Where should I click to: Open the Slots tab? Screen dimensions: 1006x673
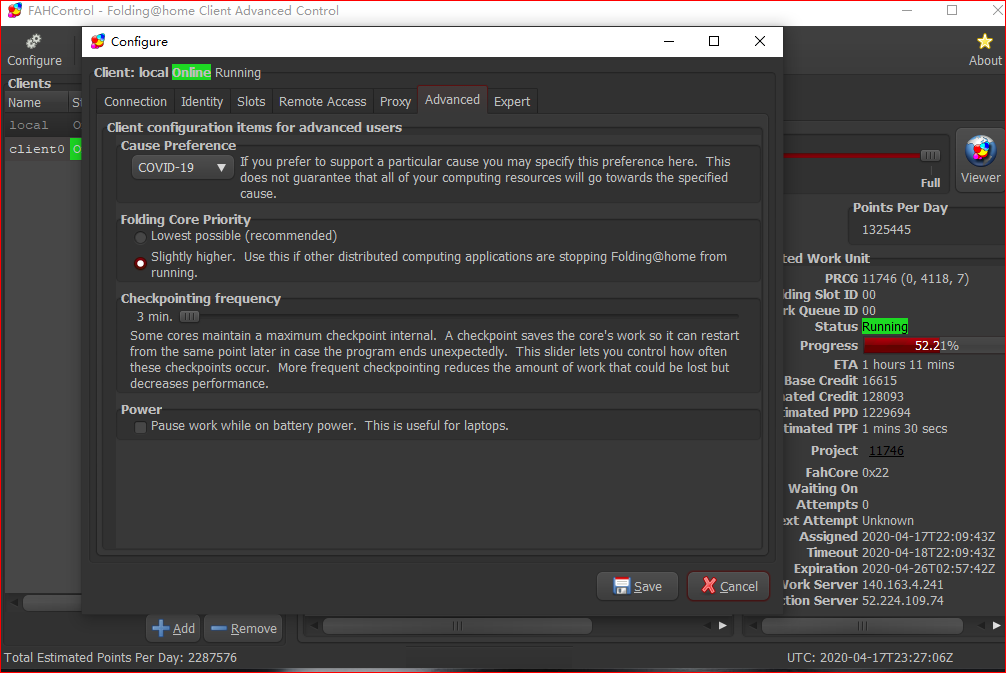251,101
